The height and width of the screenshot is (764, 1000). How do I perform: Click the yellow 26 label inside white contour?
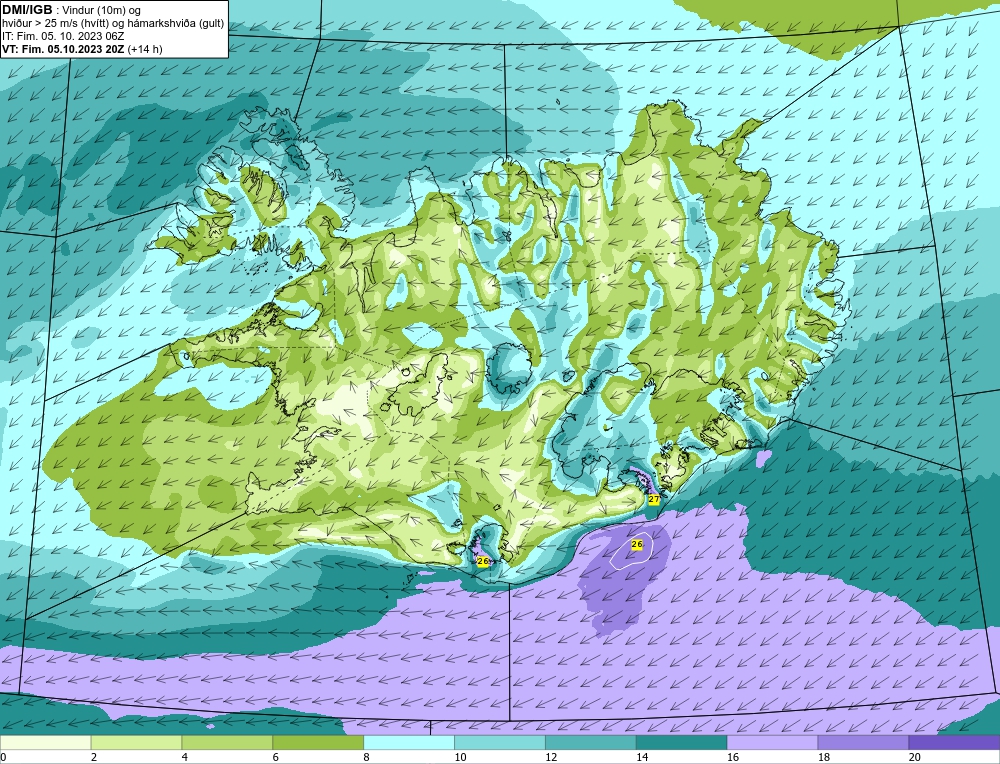[x=636, y=544]
